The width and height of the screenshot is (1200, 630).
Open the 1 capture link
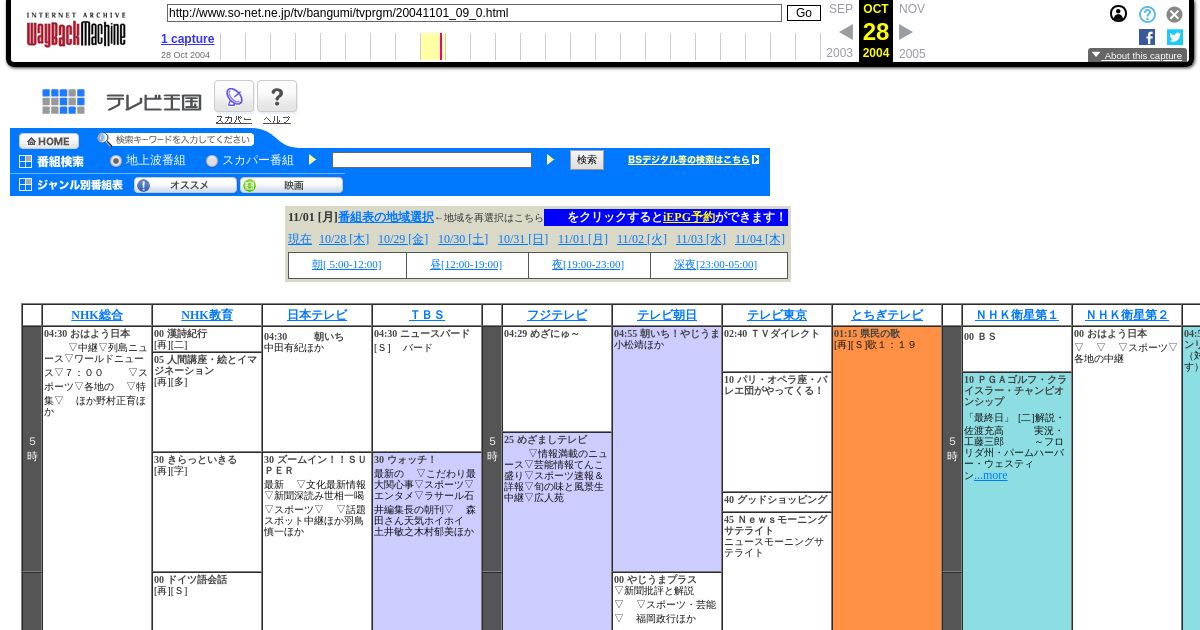187,39
